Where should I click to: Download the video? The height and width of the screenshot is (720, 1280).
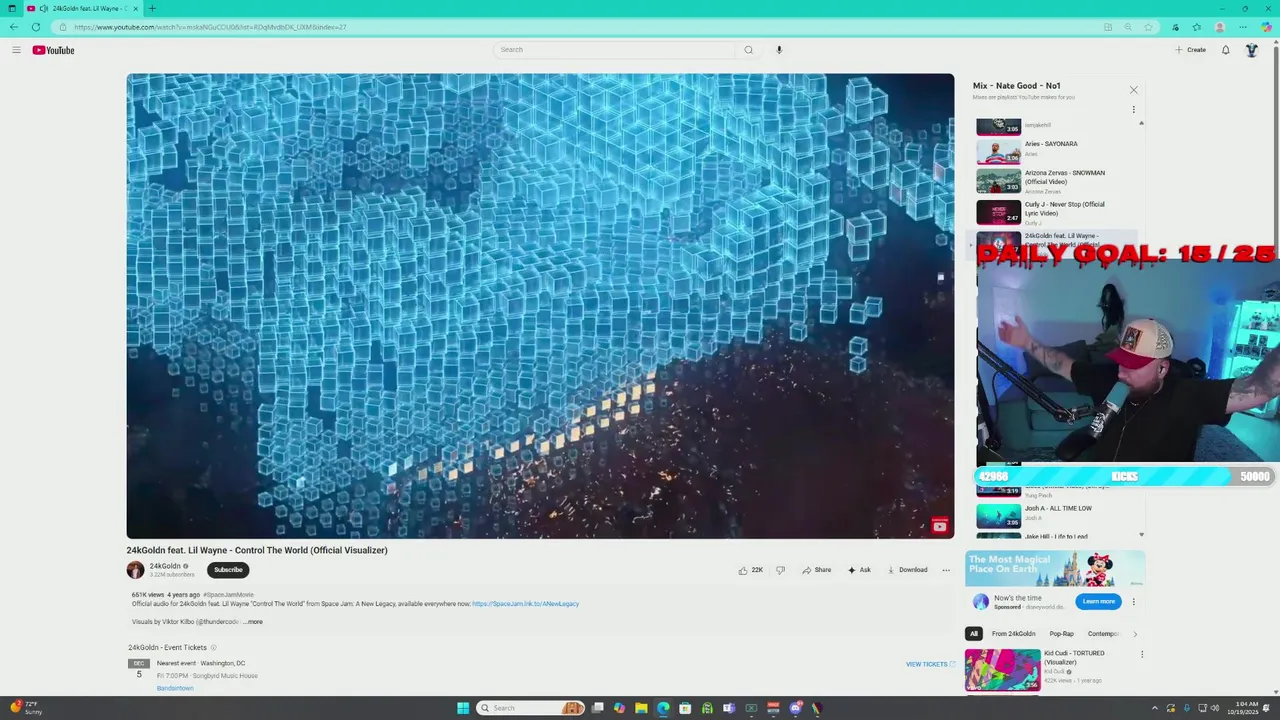coord(907,570)
